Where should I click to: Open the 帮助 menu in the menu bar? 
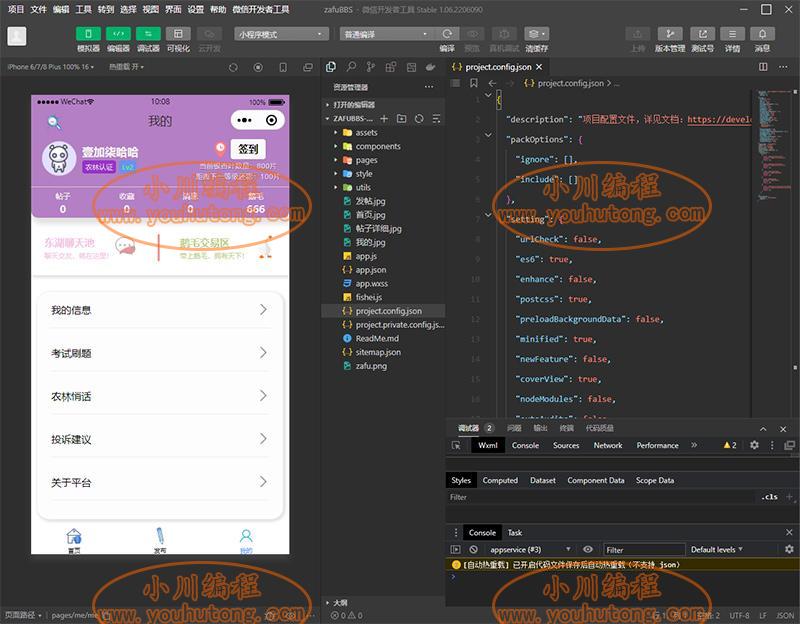coord(218,9)
